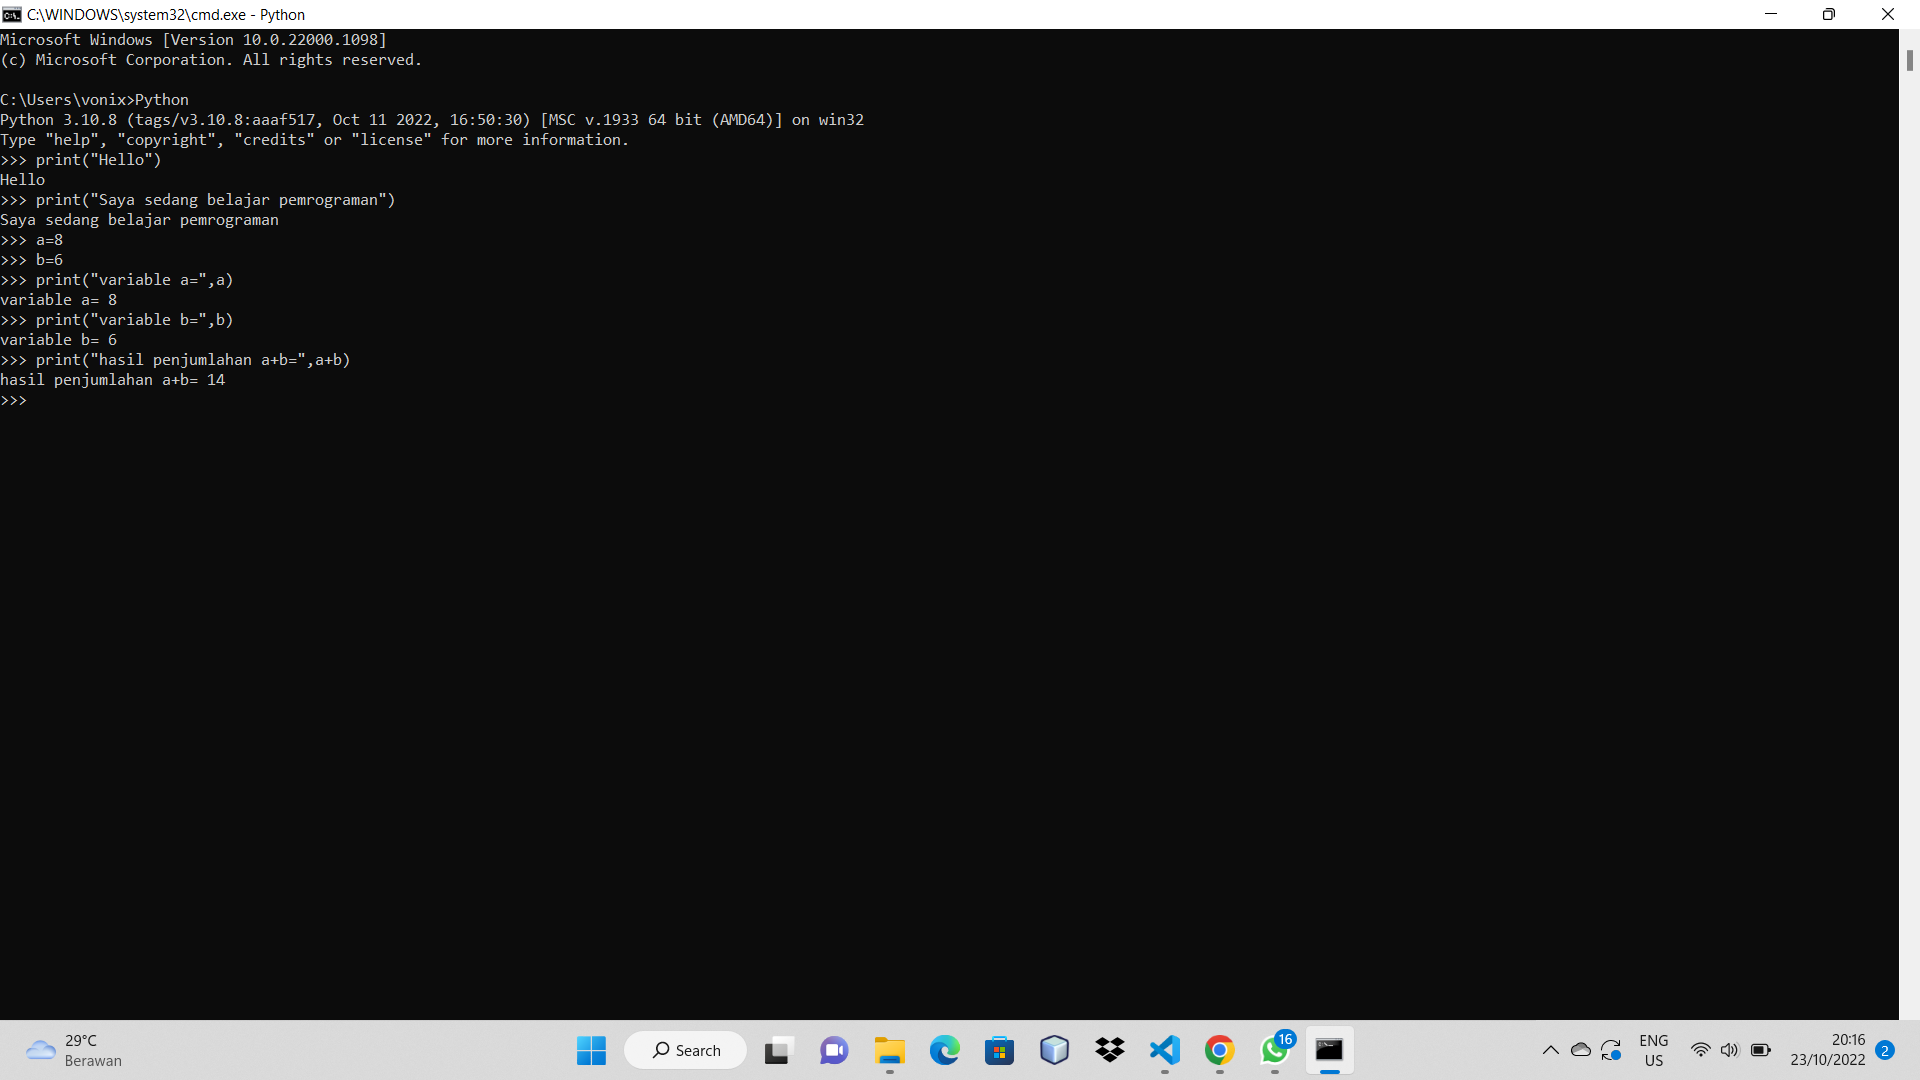Open Google Chrome

coord(1219,1050)
